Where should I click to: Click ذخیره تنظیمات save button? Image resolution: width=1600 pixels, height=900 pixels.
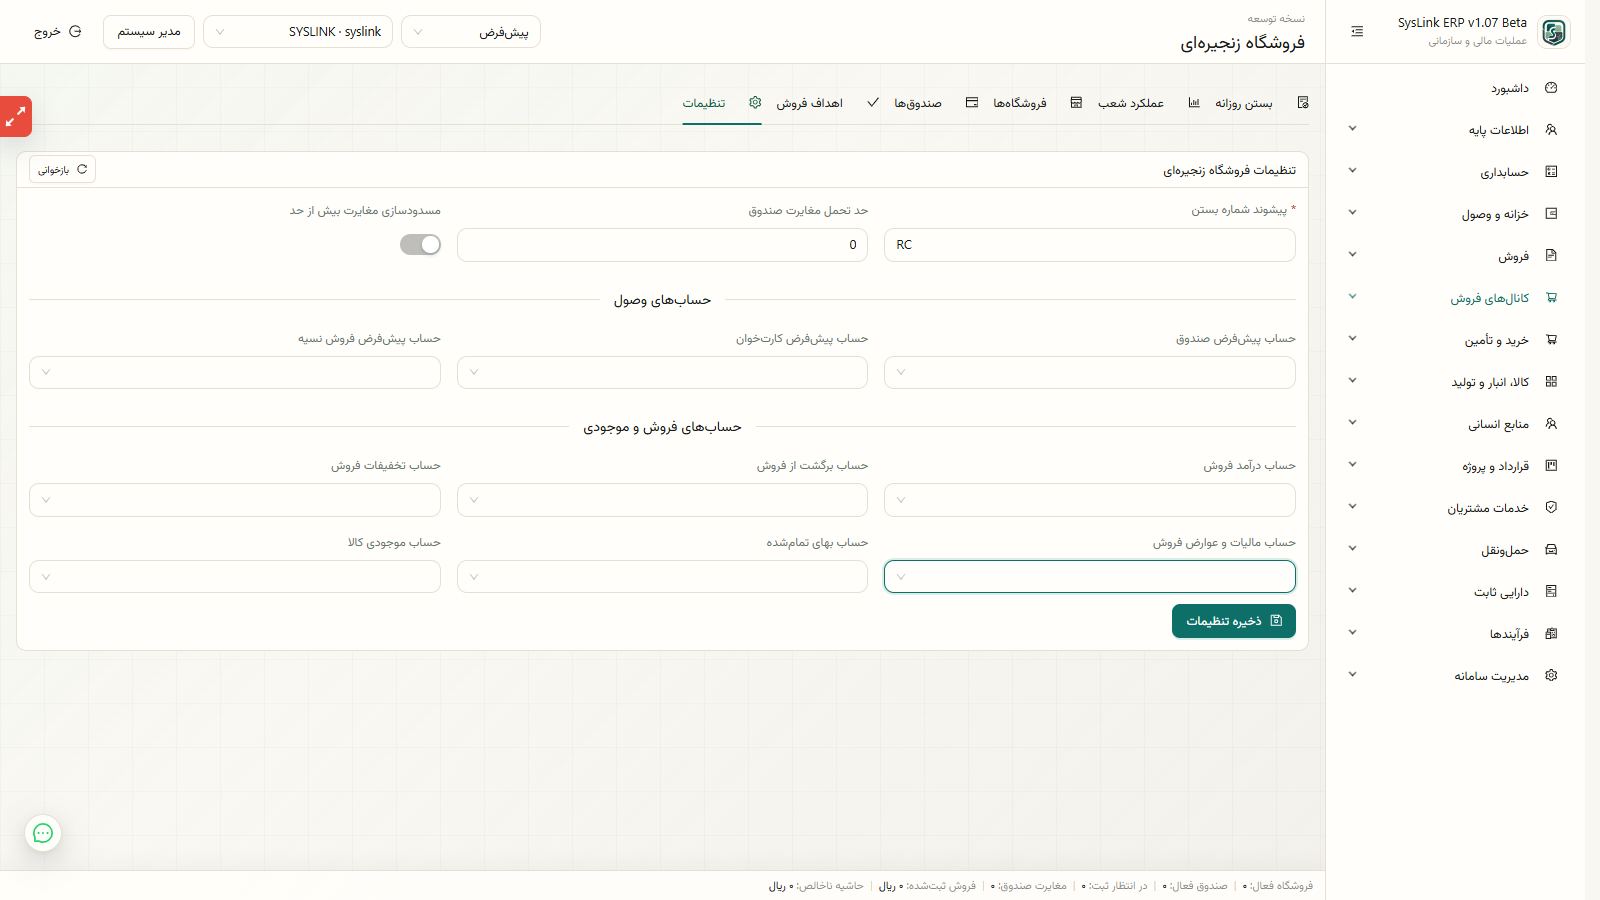pyautogui.click(x=1234, y=621)
